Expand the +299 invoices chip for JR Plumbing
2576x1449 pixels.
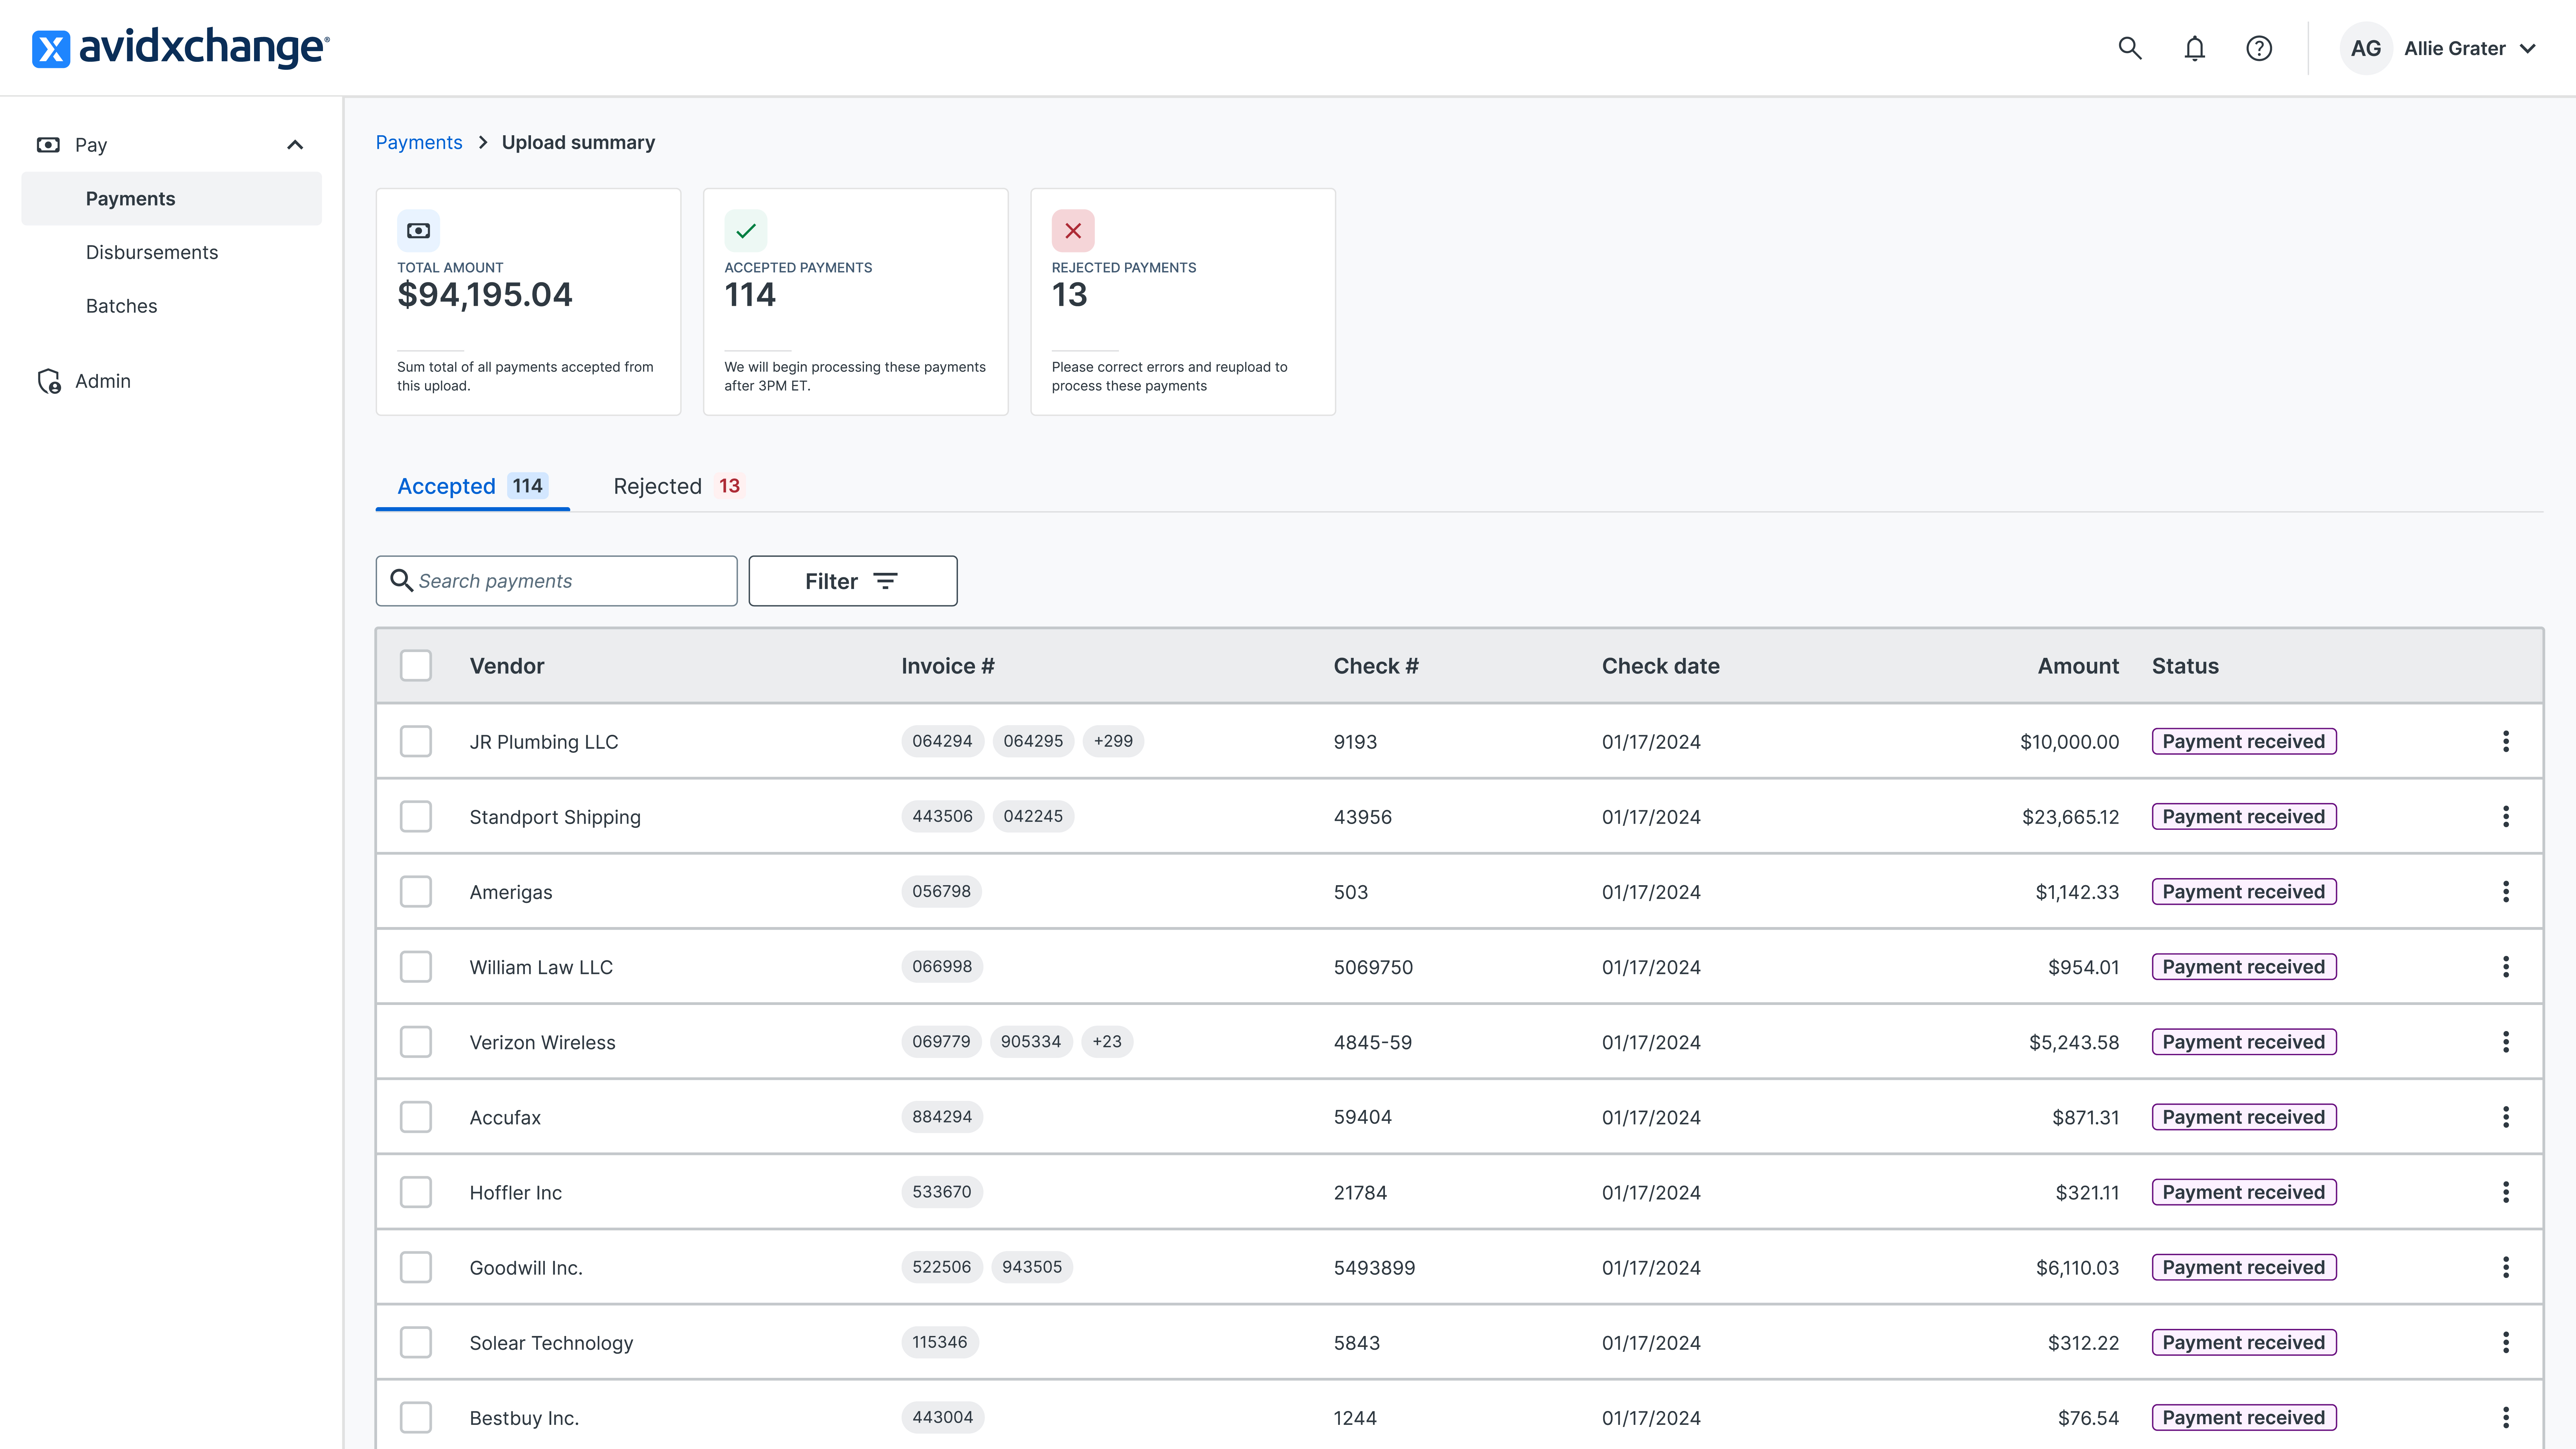coord(1113,741)
